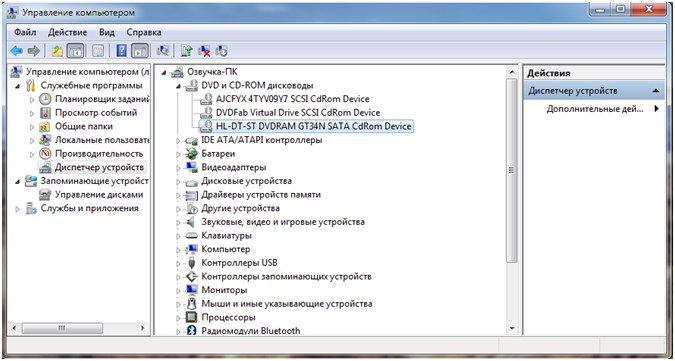The image size is (675, 361).
Task: Click the Планировщик заданий clock icon
Action: (45, 99)
